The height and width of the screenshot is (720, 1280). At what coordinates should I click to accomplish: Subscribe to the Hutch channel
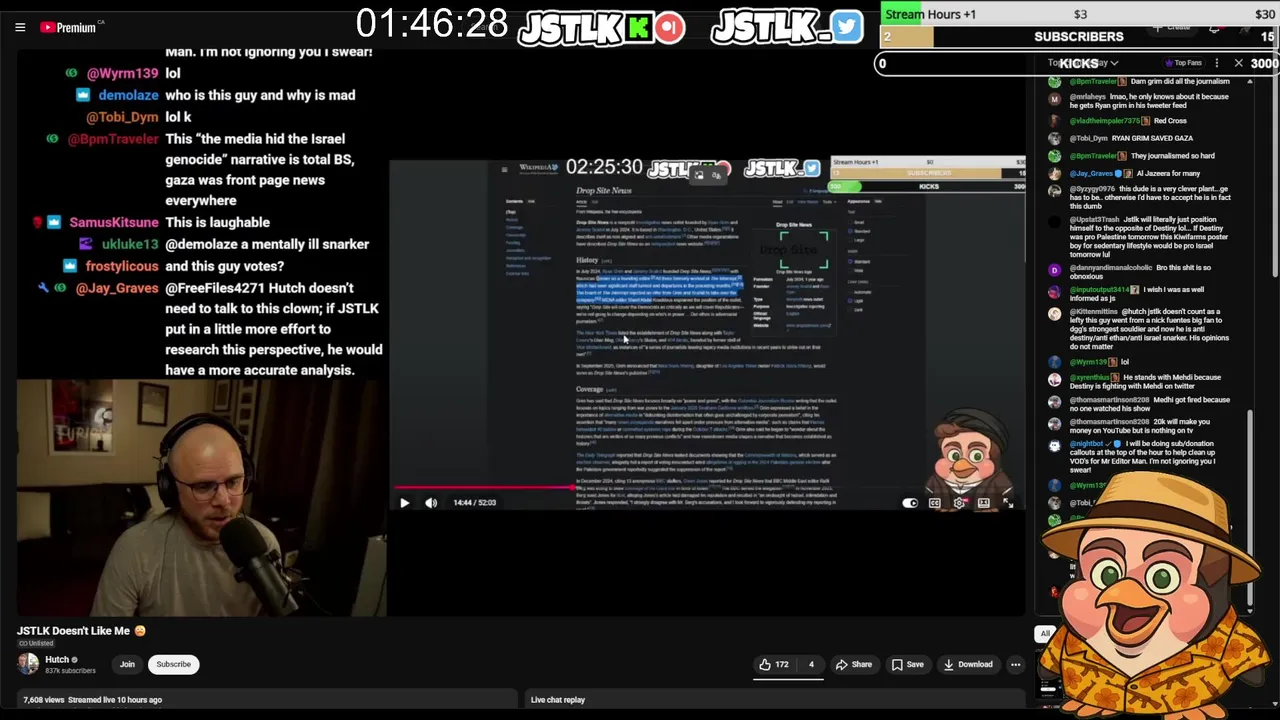point(173,664)
